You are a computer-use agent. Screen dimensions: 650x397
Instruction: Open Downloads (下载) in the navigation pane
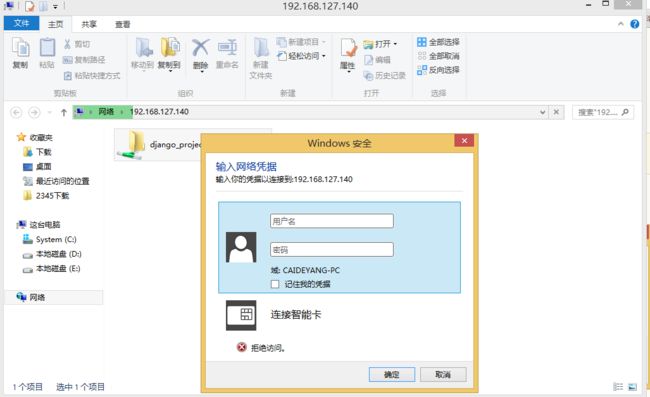(37, 152)
